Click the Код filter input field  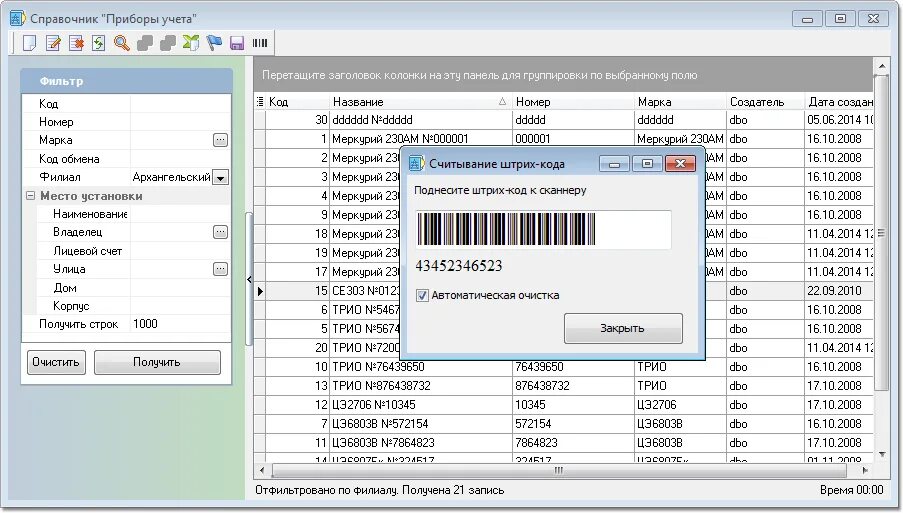(180, 104)
